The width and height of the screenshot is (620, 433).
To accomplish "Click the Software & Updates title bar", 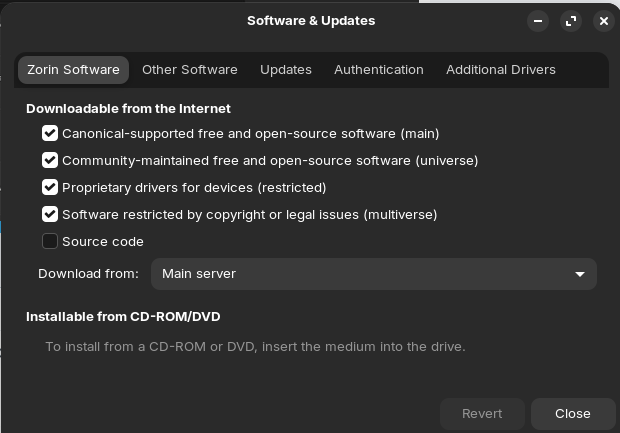I will 310,21.
